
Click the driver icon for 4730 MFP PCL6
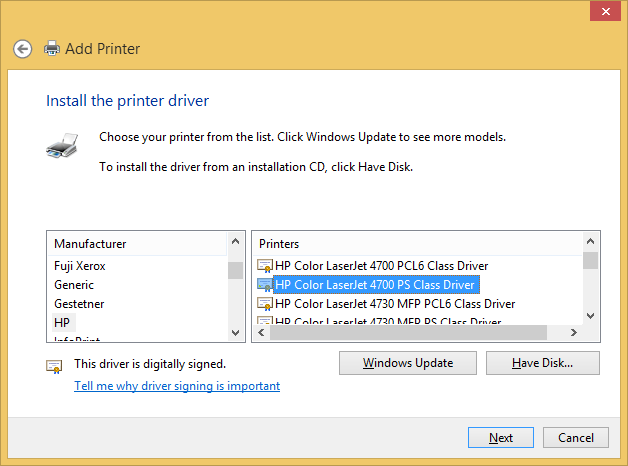pos(265,304)
